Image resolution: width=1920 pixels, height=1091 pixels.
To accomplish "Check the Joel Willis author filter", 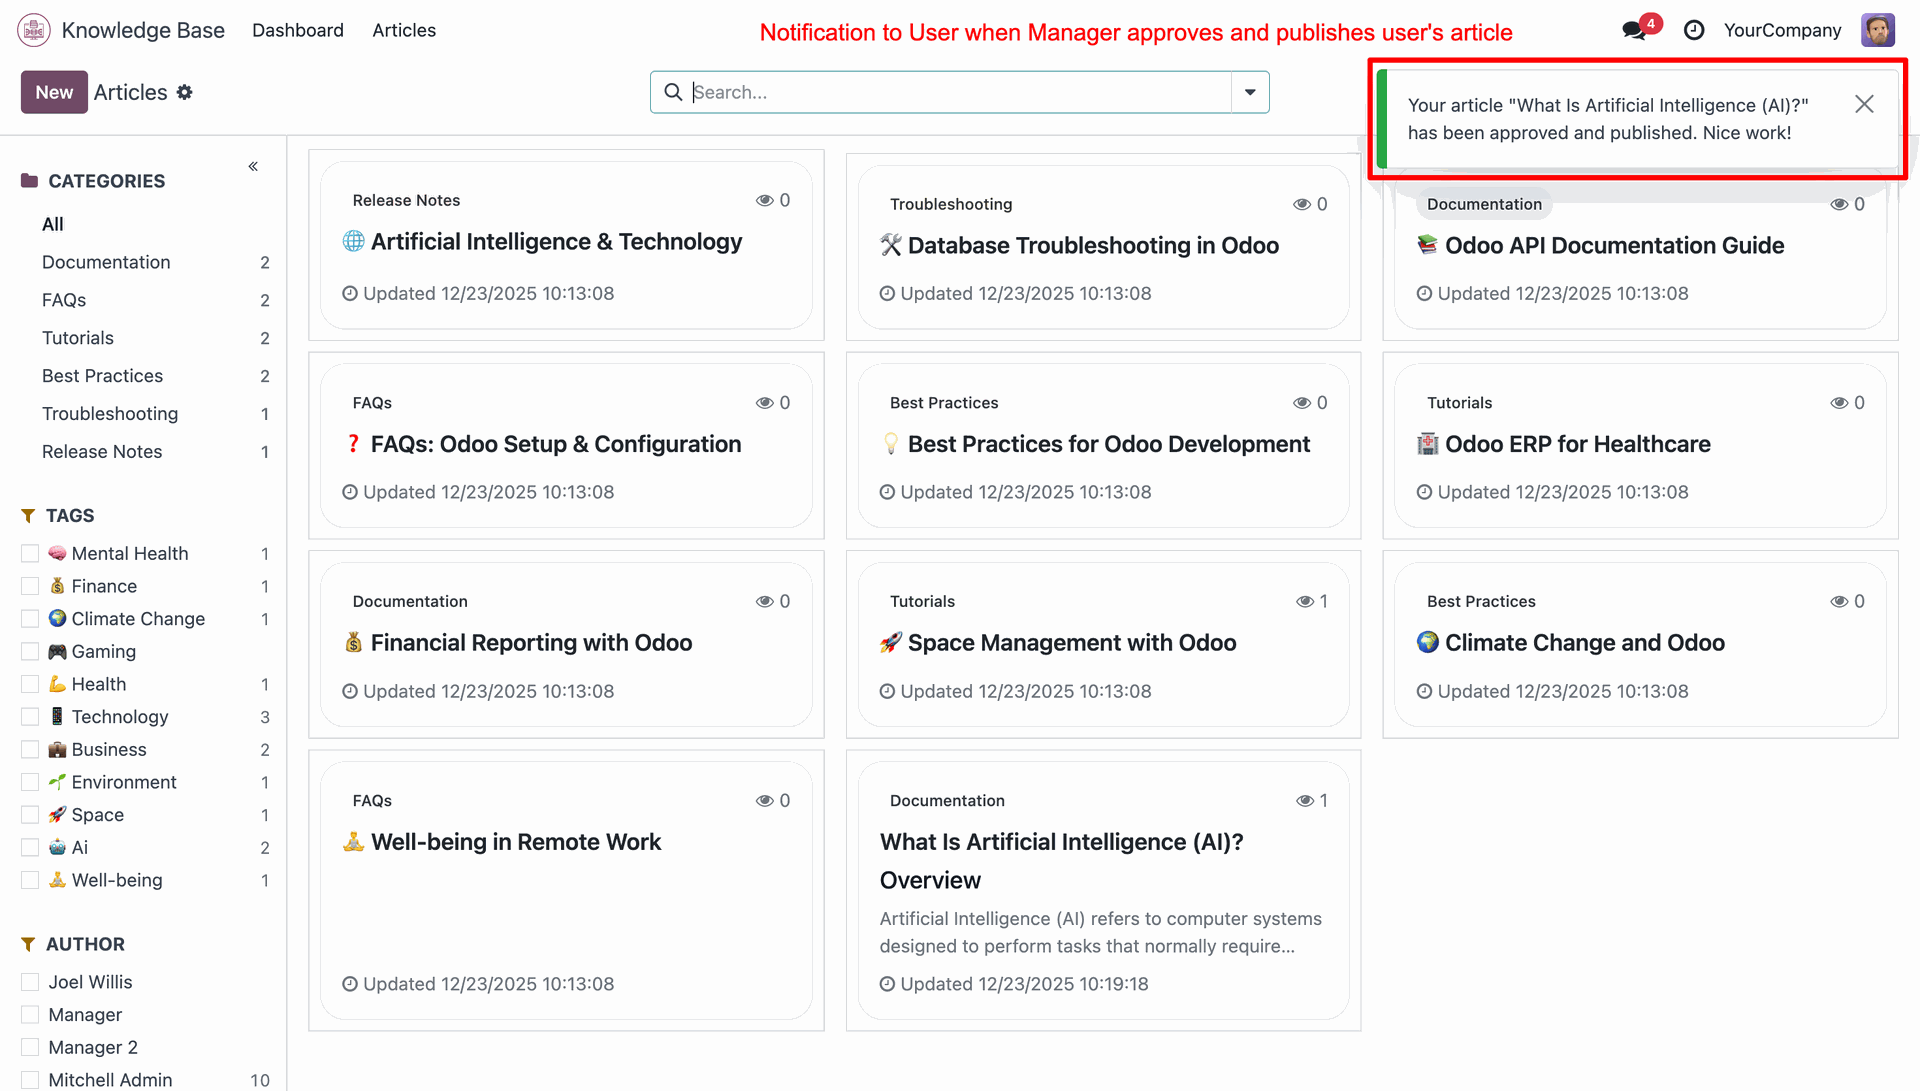I will tap(30, 982).
